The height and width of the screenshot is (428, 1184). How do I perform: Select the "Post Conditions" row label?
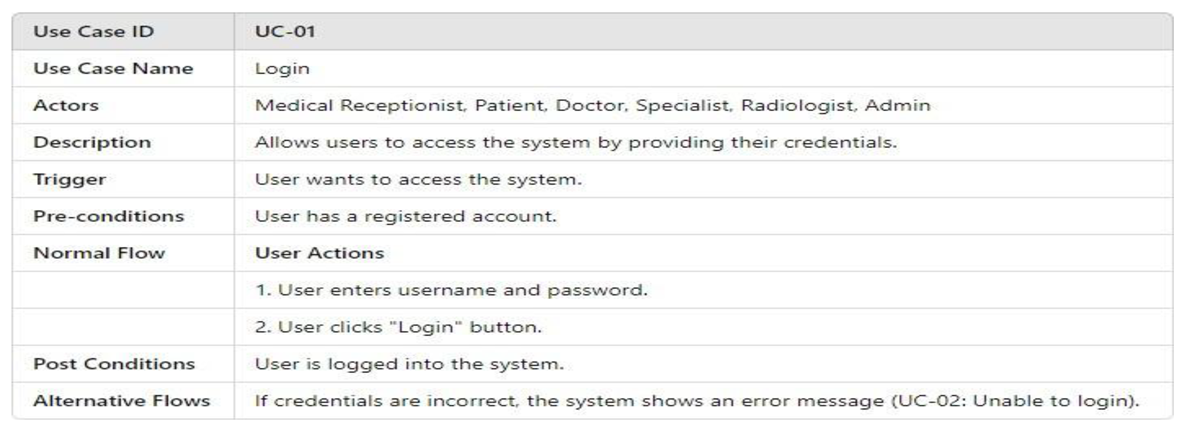coord(114,364)
